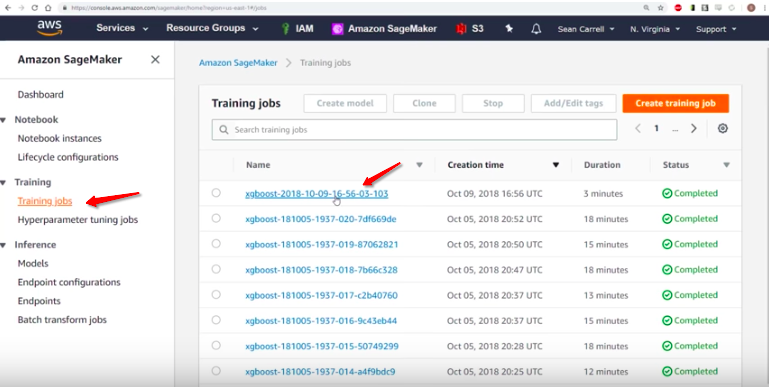Image resolution: width=769 pixels, height=387 pixels.
Task: Select radio for xgboost-2018-10-09-16-56-03-103
Action: 216,193
